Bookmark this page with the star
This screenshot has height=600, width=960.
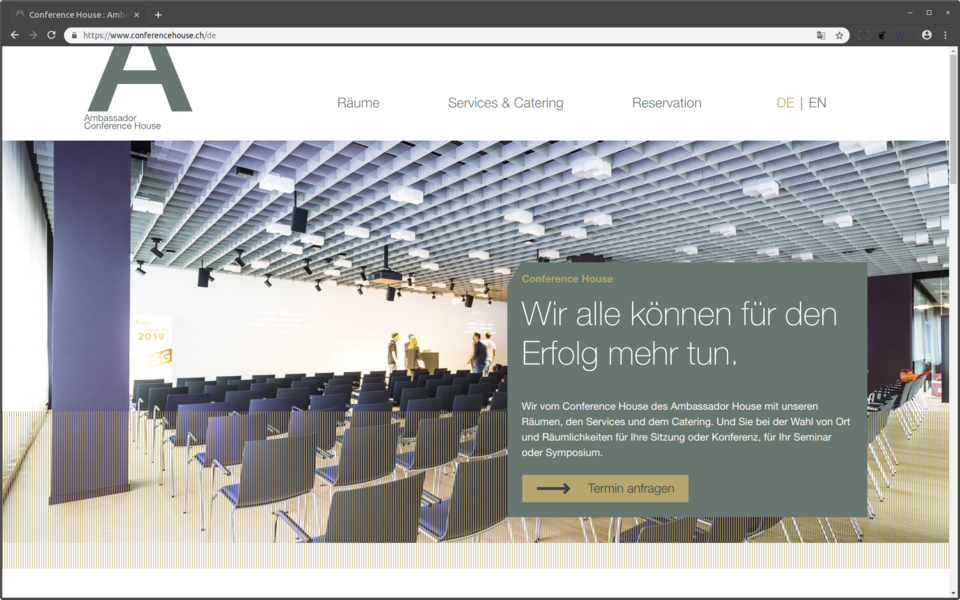pyautogui.click(x=839, y=36)
